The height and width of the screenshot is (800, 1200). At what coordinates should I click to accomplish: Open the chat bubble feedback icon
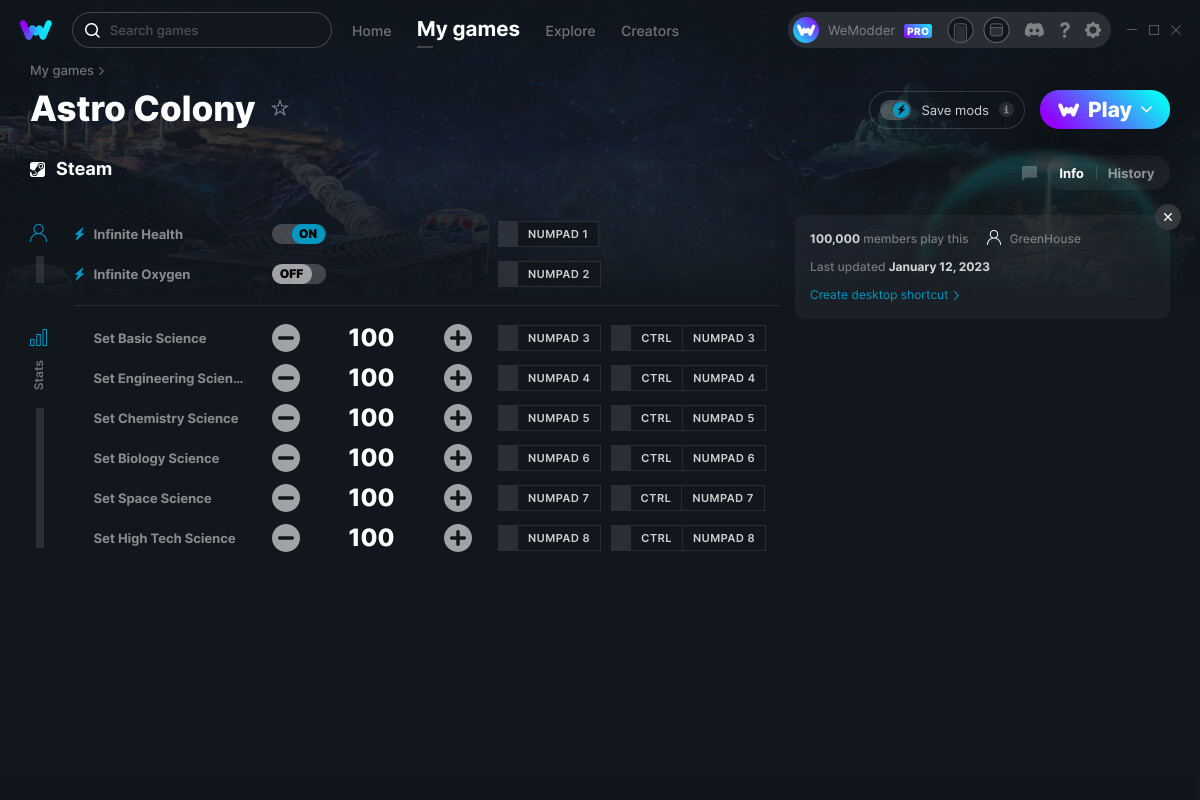1029,173
